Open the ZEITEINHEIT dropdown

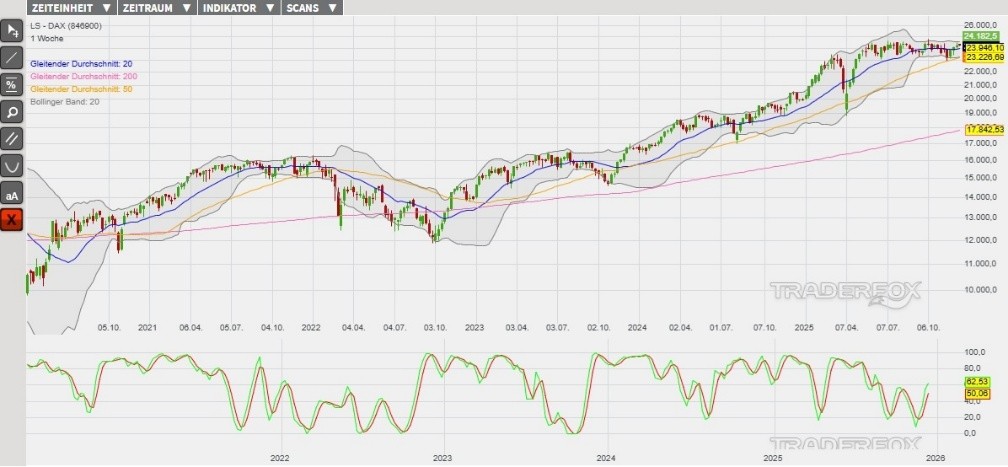pyautogui.click(x=70, y=7)
